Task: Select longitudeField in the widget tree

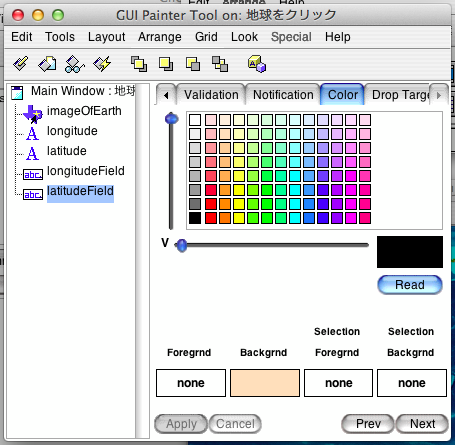Action: coord(86,171)
